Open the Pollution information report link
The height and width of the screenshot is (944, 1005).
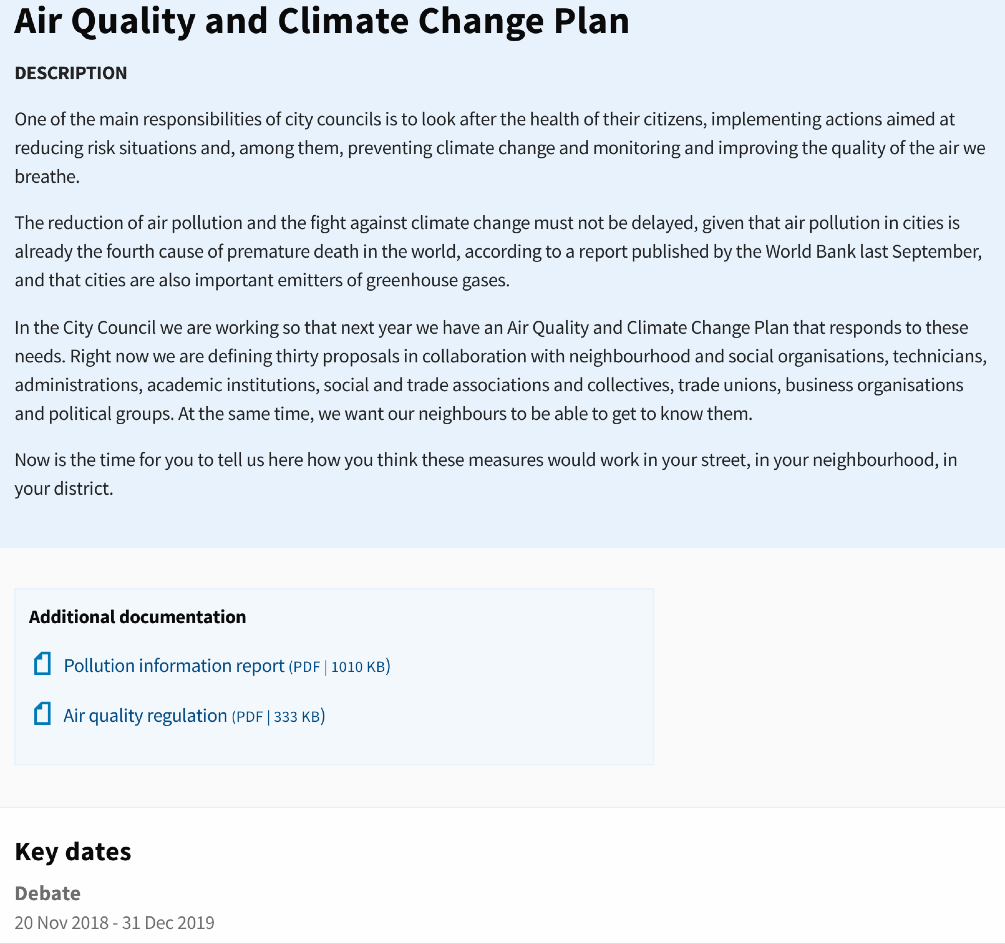174,666
